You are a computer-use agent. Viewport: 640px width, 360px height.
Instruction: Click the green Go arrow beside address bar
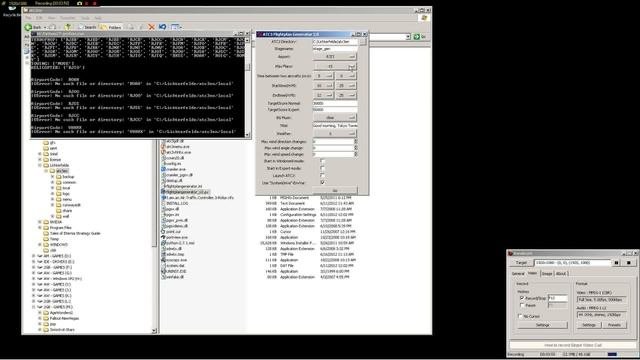click(x=417, y=37)
